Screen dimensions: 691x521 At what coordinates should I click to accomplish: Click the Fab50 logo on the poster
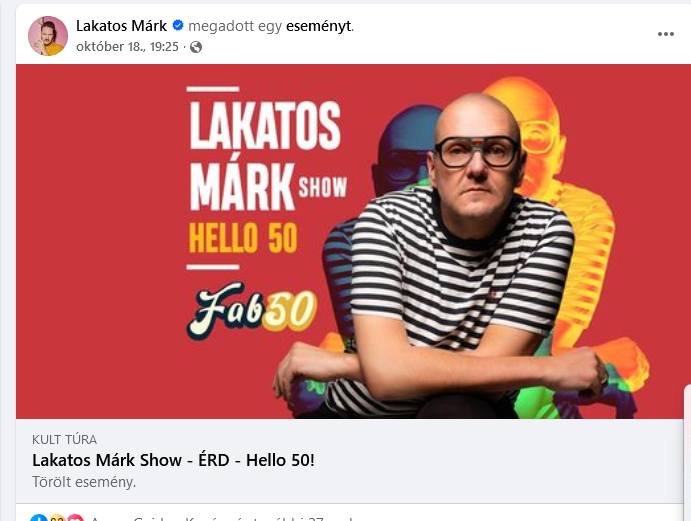click(251, 310)
